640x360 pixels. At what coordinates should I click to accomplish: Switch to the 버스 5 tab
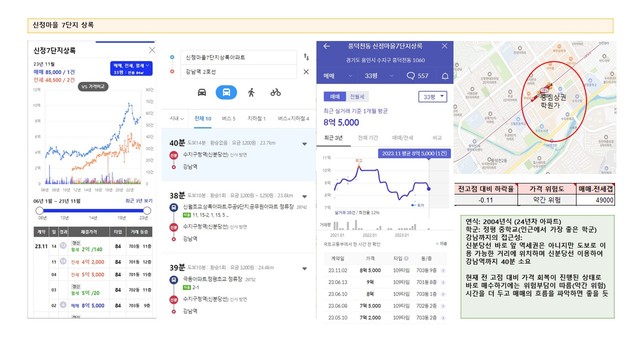[x=229, y=118]
